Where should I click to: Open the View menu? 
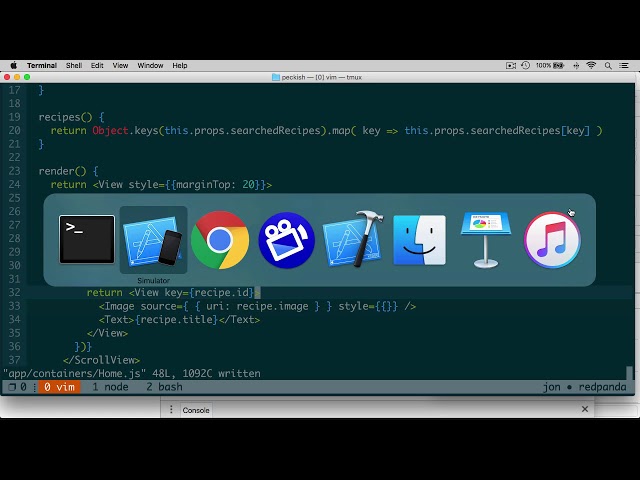point(120,65)
